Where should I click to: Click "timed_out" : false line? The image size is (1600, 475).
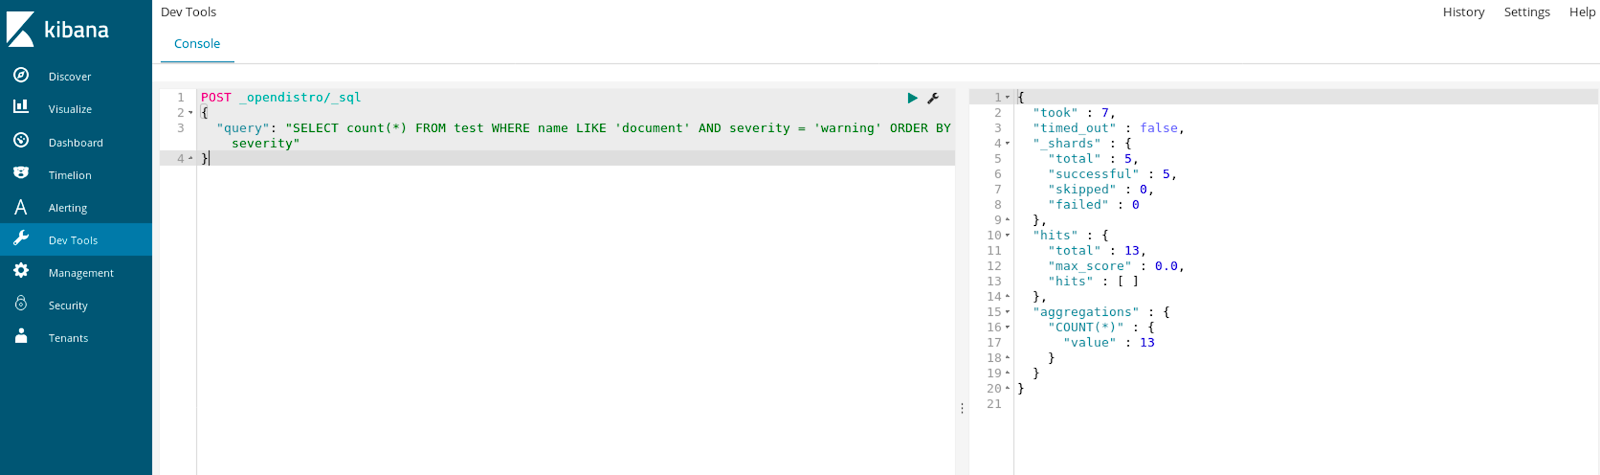coord(1108,128)
